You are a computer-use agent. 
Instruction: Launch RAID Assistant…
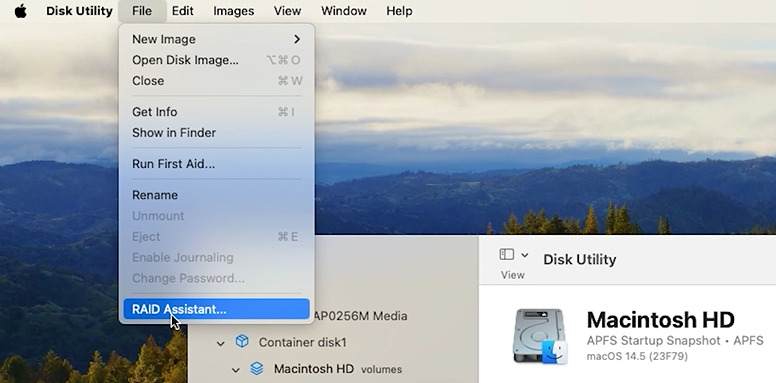(216, 309)
